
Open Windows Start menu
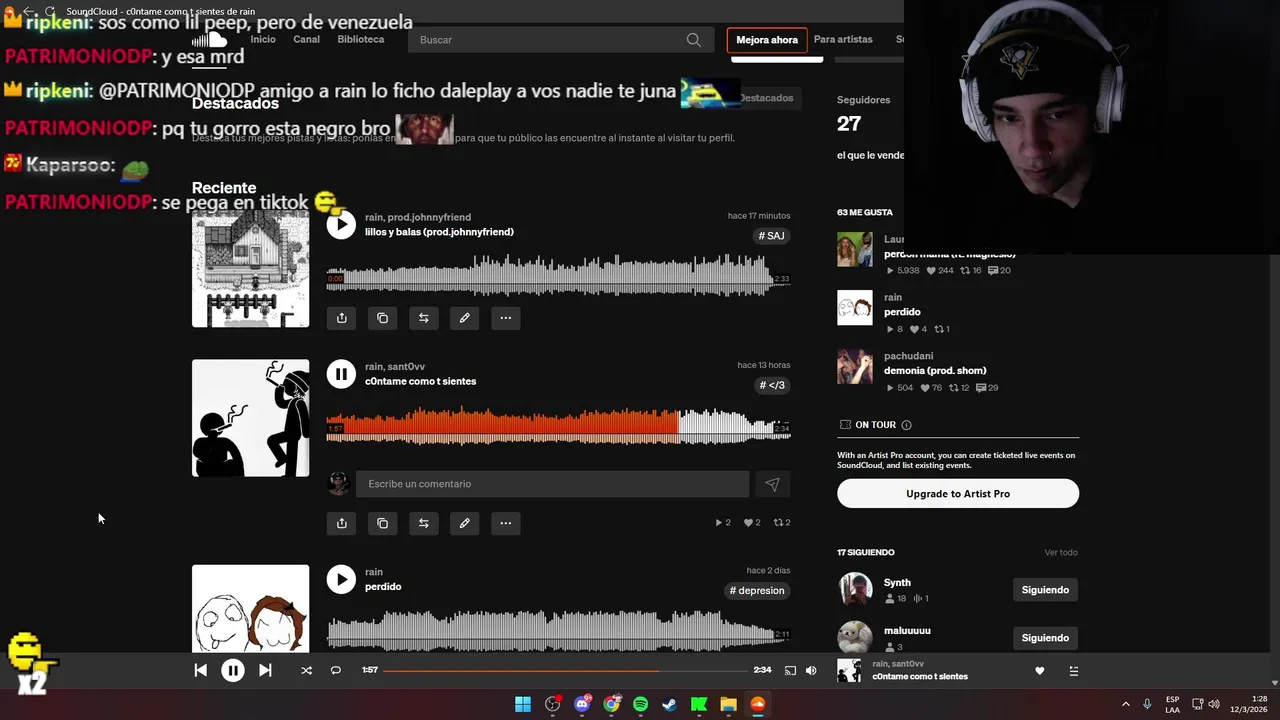[x=523, y=704]
